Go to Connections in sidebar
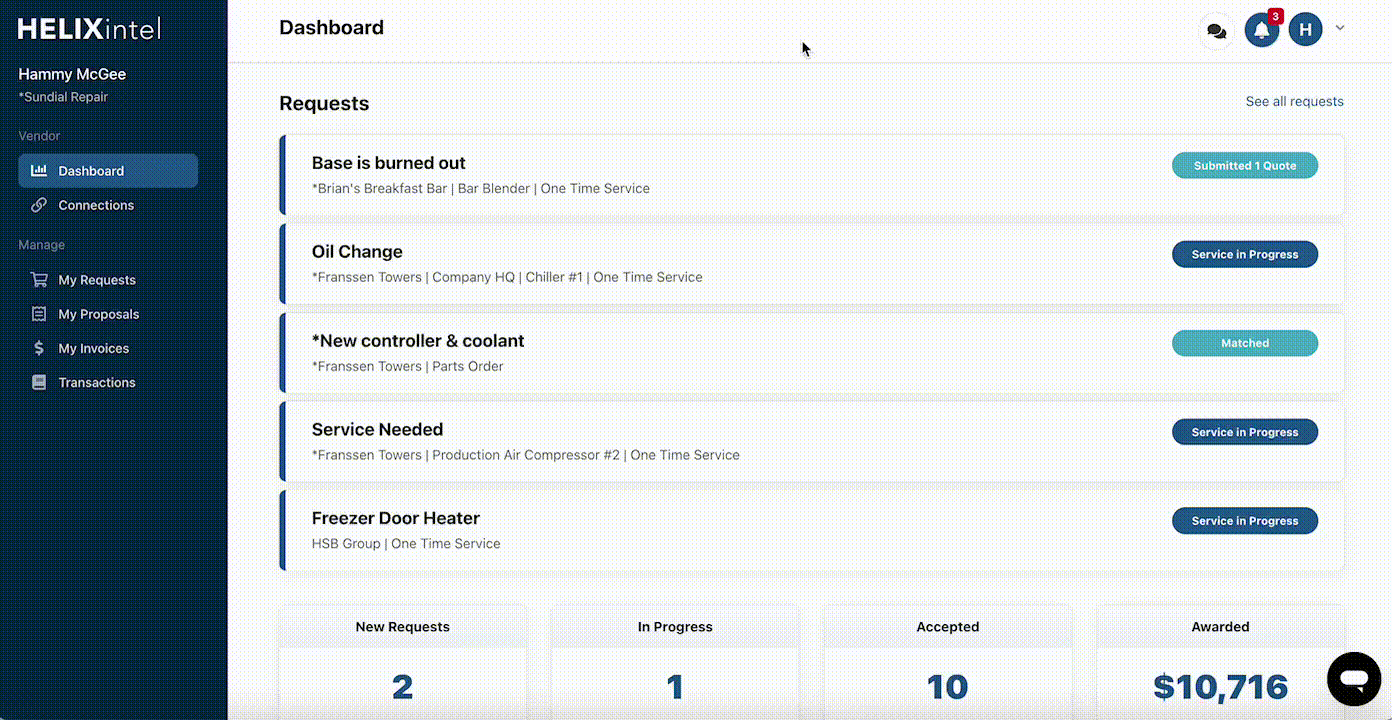The height and width of the screenshot is (720, 1392). point(96,205)
